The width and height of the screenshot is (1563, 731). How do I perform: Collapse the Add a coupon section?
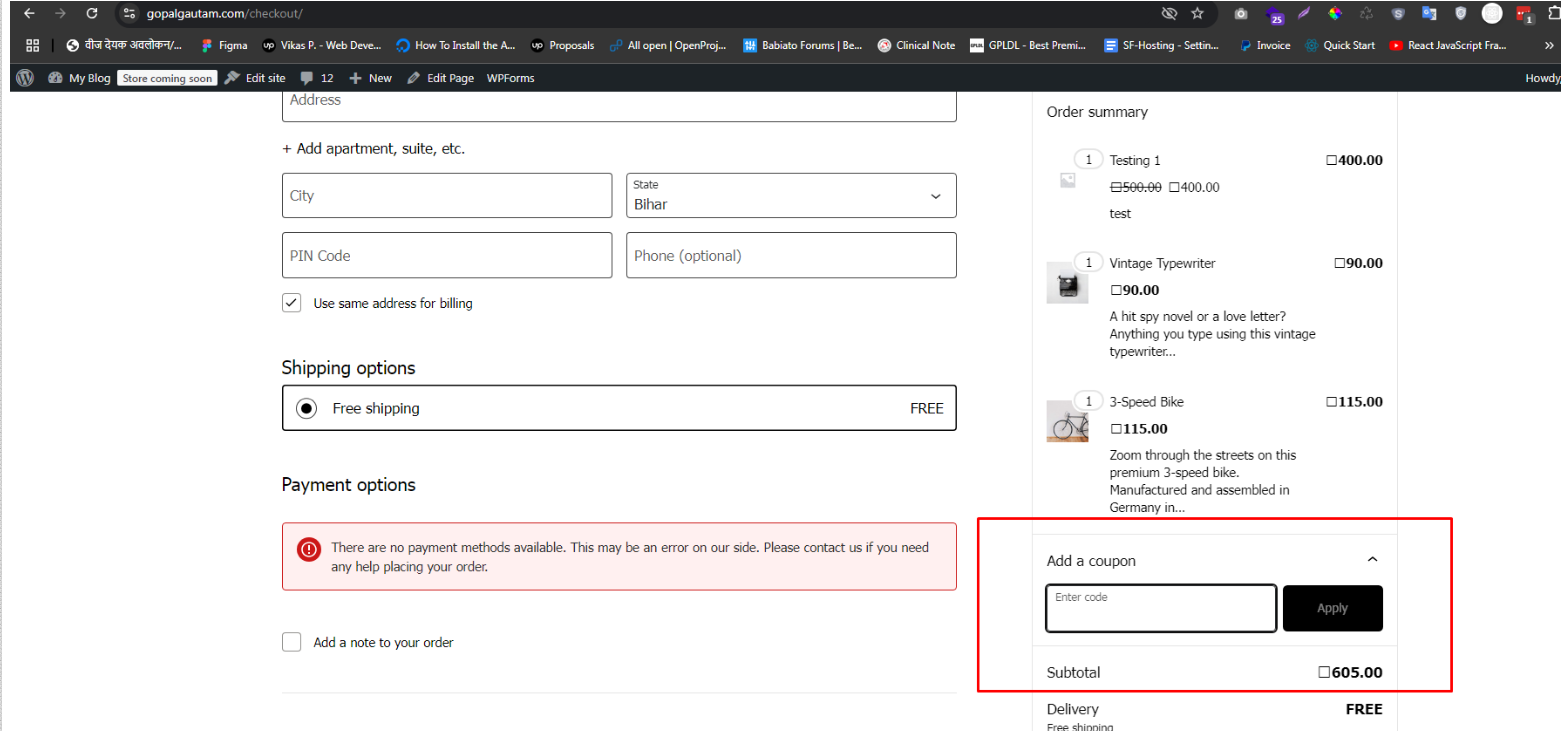click(x=1372, y=560)
